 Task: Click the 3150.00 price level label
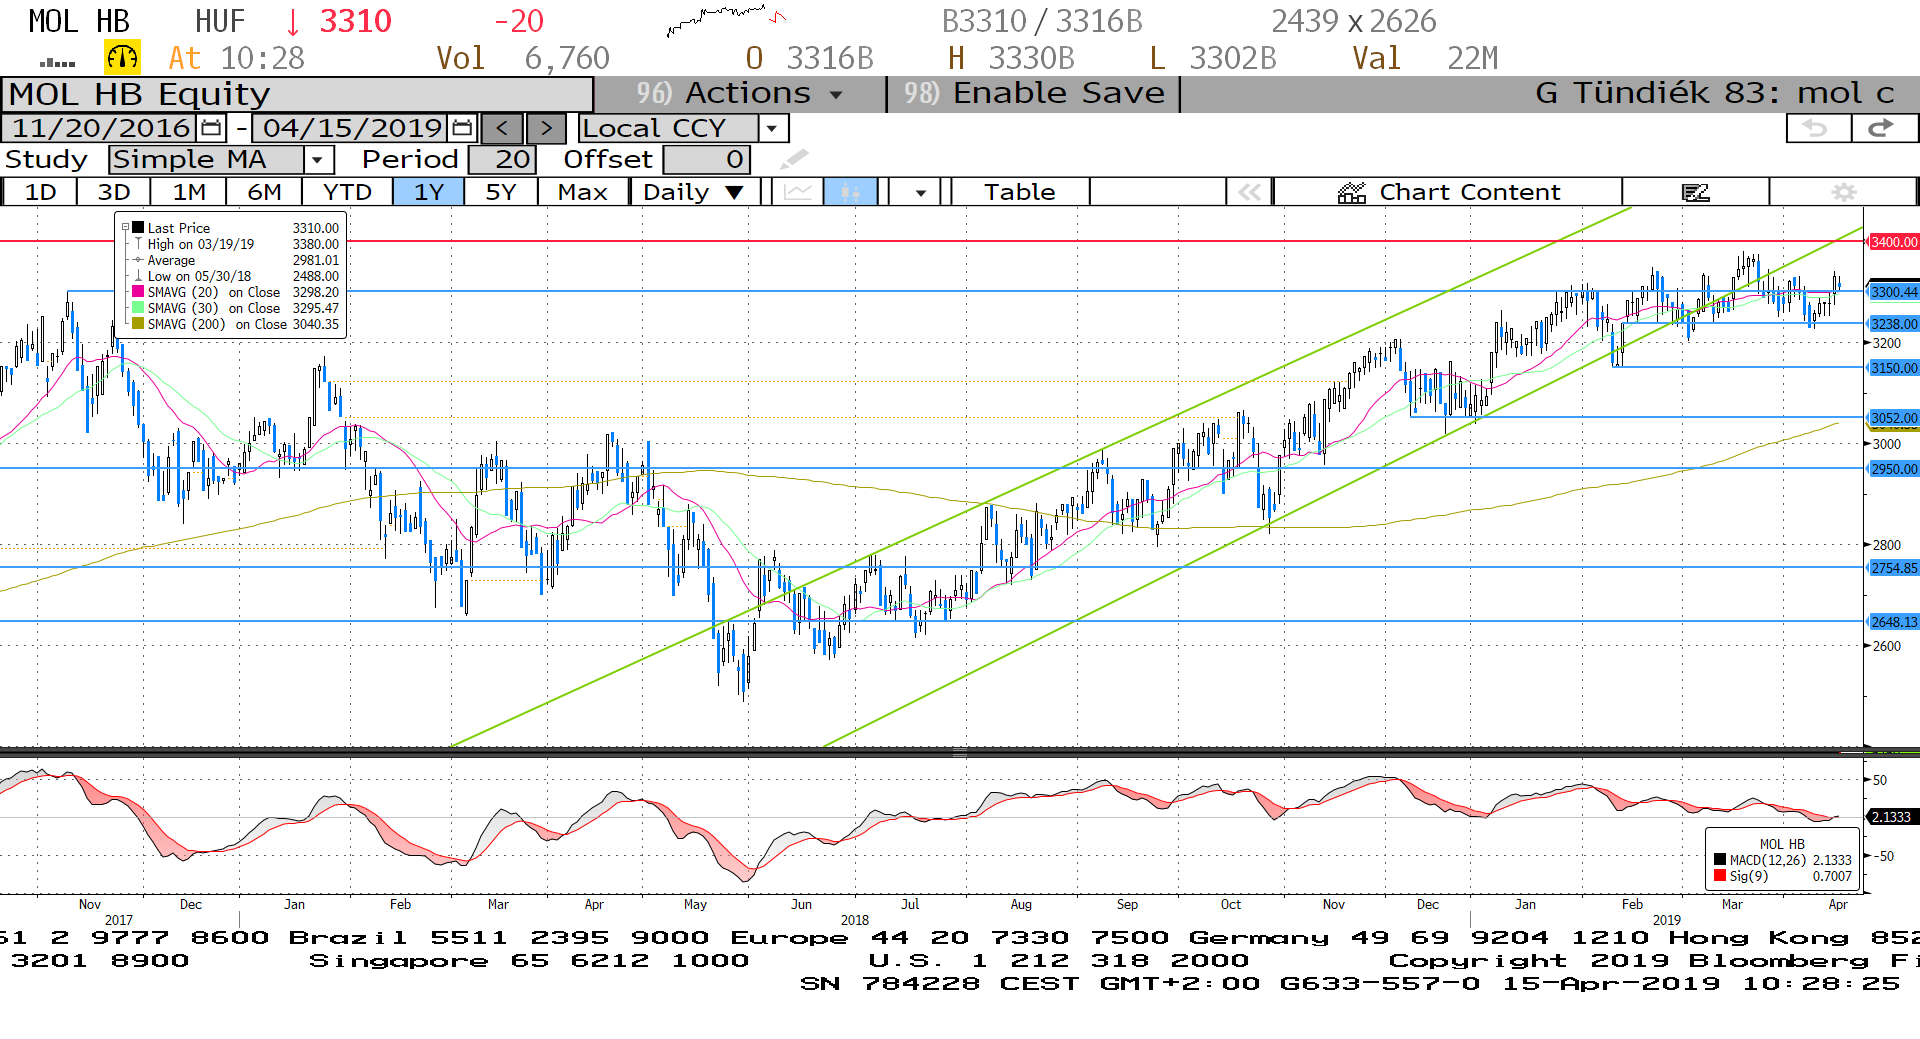(1894, 368)
